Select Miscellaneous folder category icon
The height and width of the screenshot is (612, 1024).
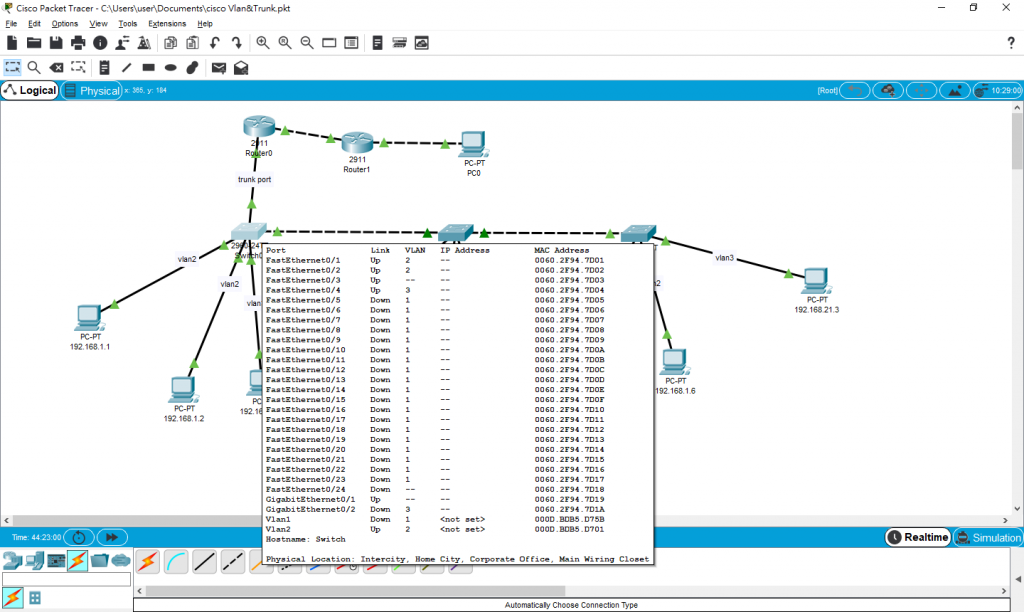click(99, 560)
